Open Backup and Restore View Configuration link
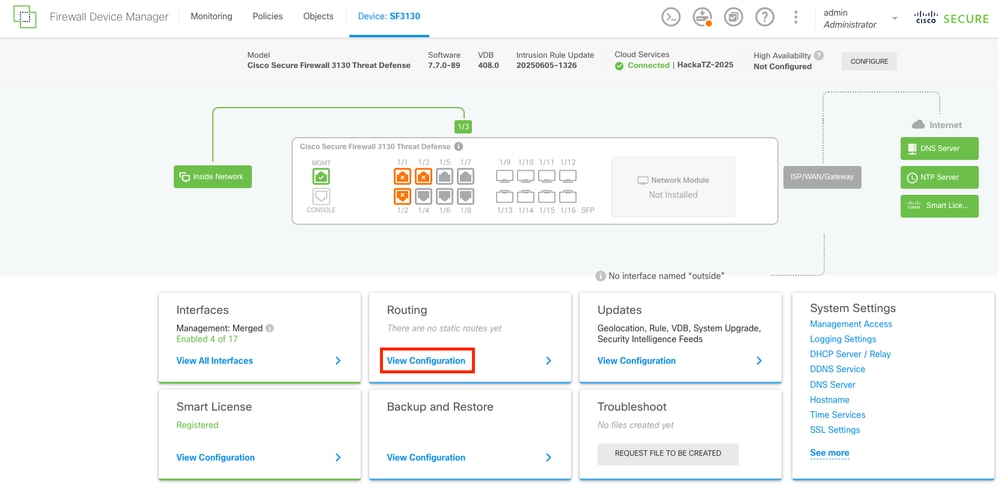Screen dimensions: 998x484 [426, 457]
